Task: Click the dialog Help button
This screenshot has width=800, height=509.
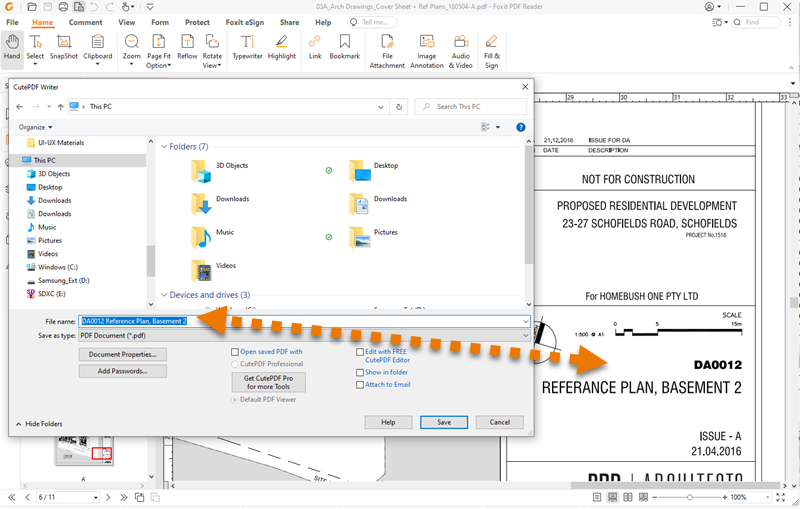Action: [x=388, y=422]
